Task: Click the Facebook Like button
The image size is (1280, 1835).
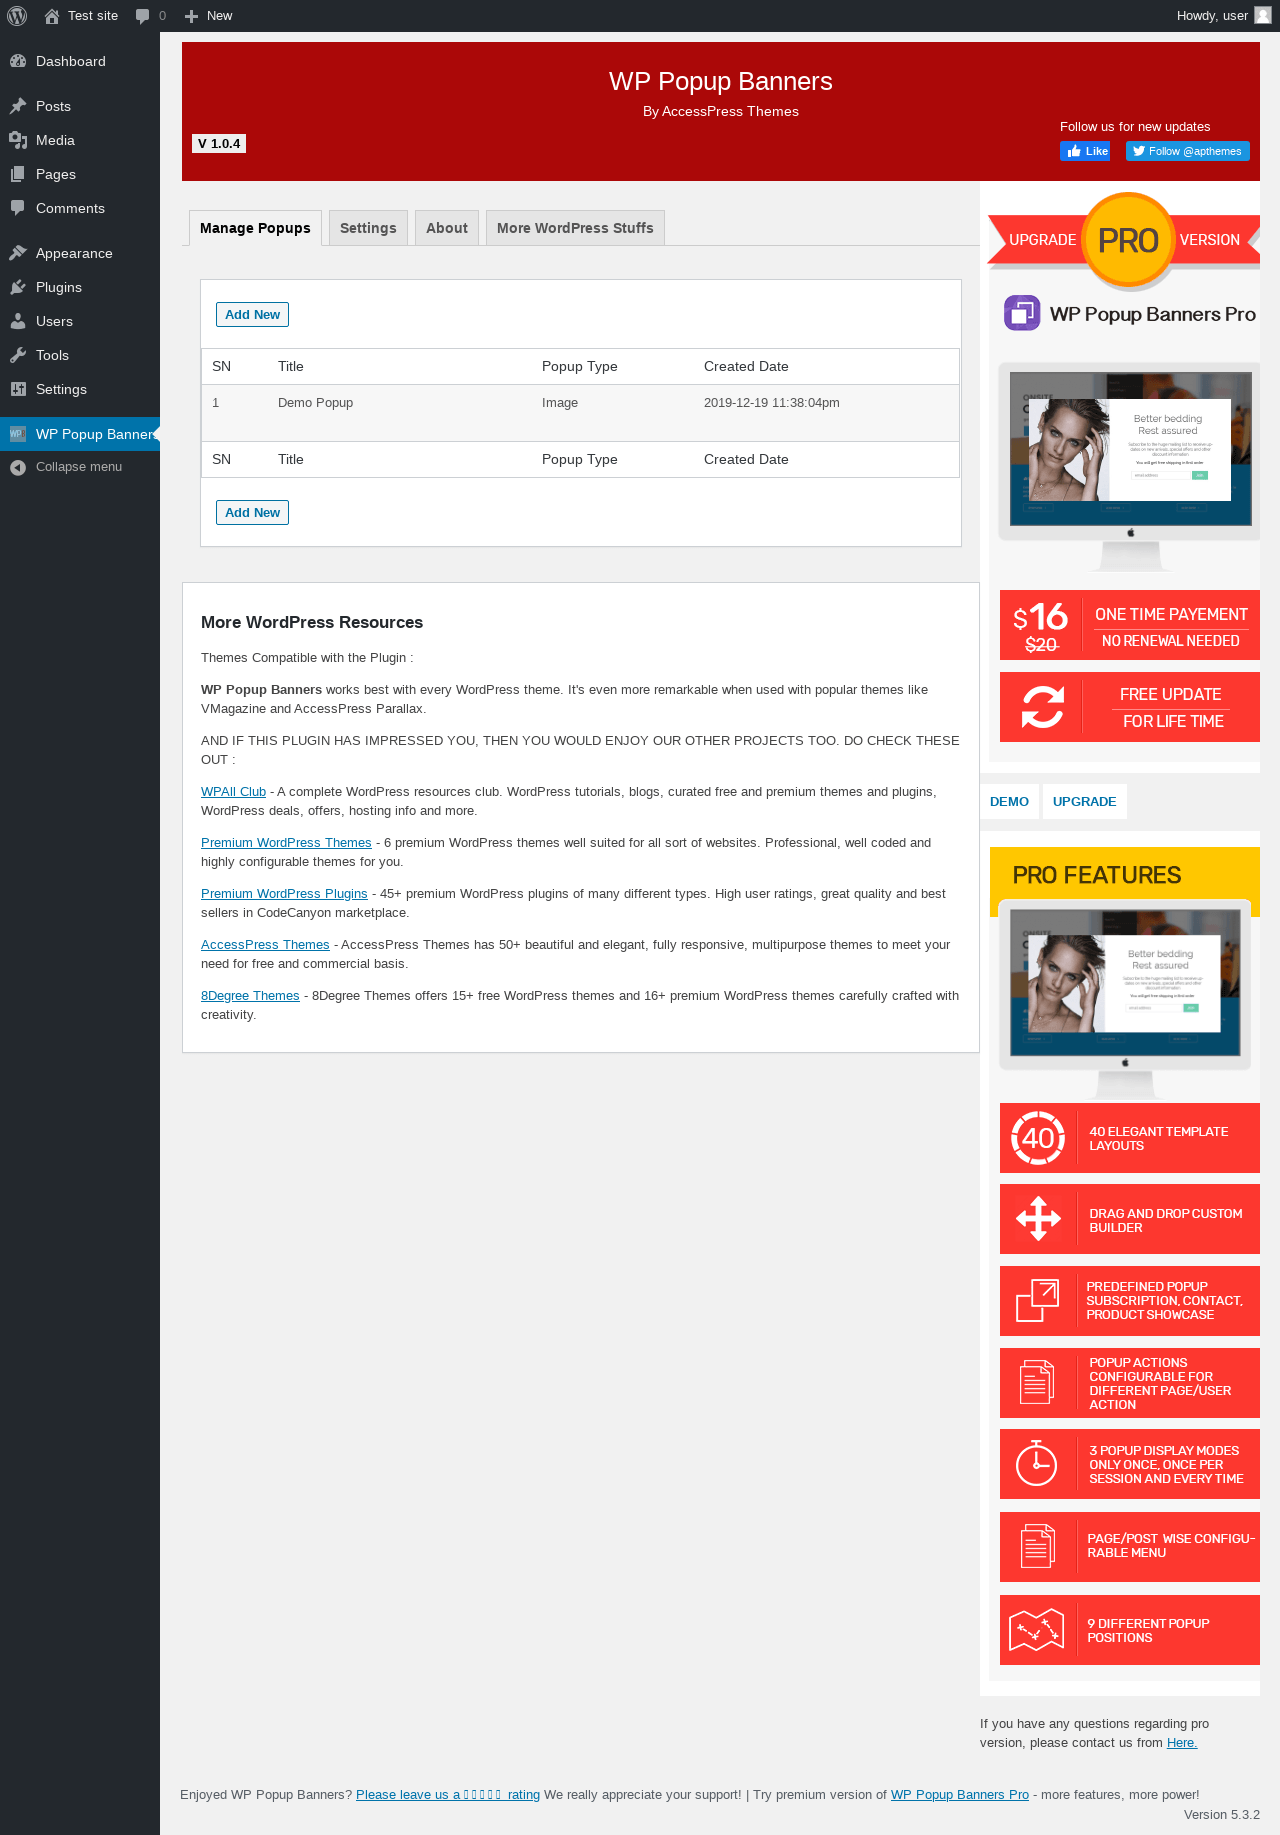Action: [x=1085, y=151]
